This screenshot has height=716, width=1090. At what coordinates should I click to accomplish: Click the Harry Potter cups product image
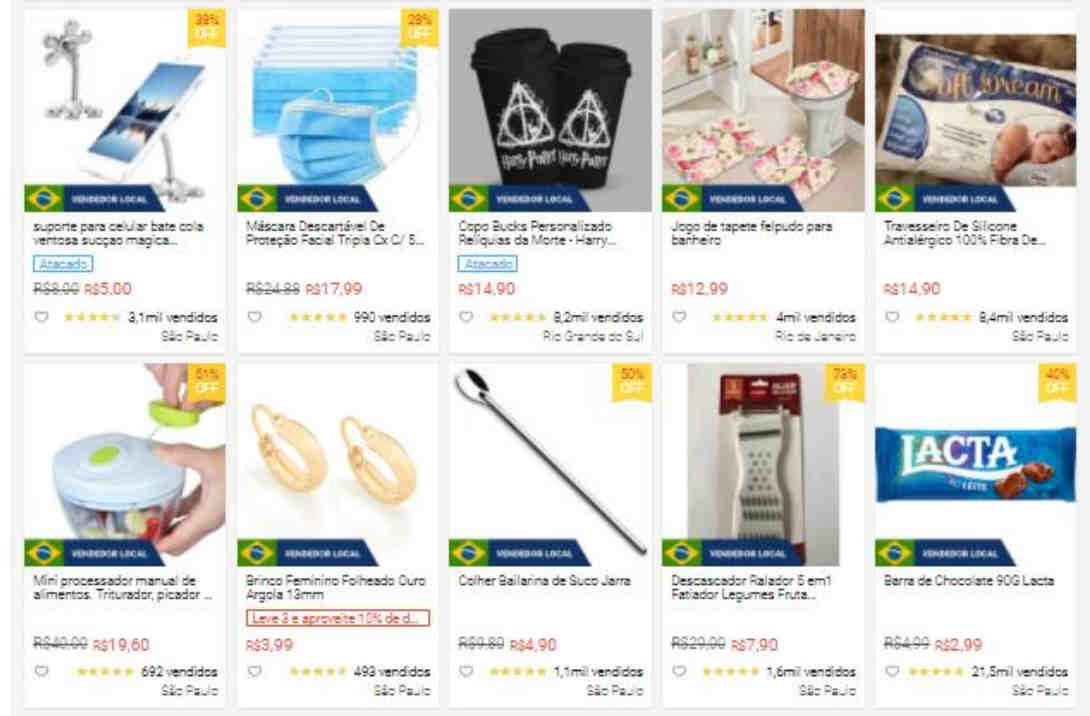pyautogui.click(x=551, y=110)
